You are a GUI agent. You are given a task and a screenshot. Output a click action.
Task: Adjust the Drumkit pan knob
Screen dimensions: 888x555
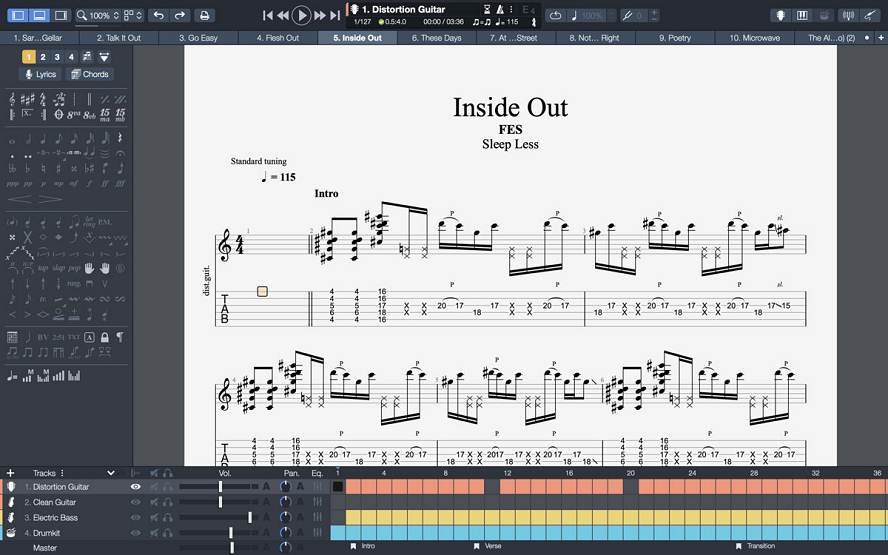pos(286,532)
